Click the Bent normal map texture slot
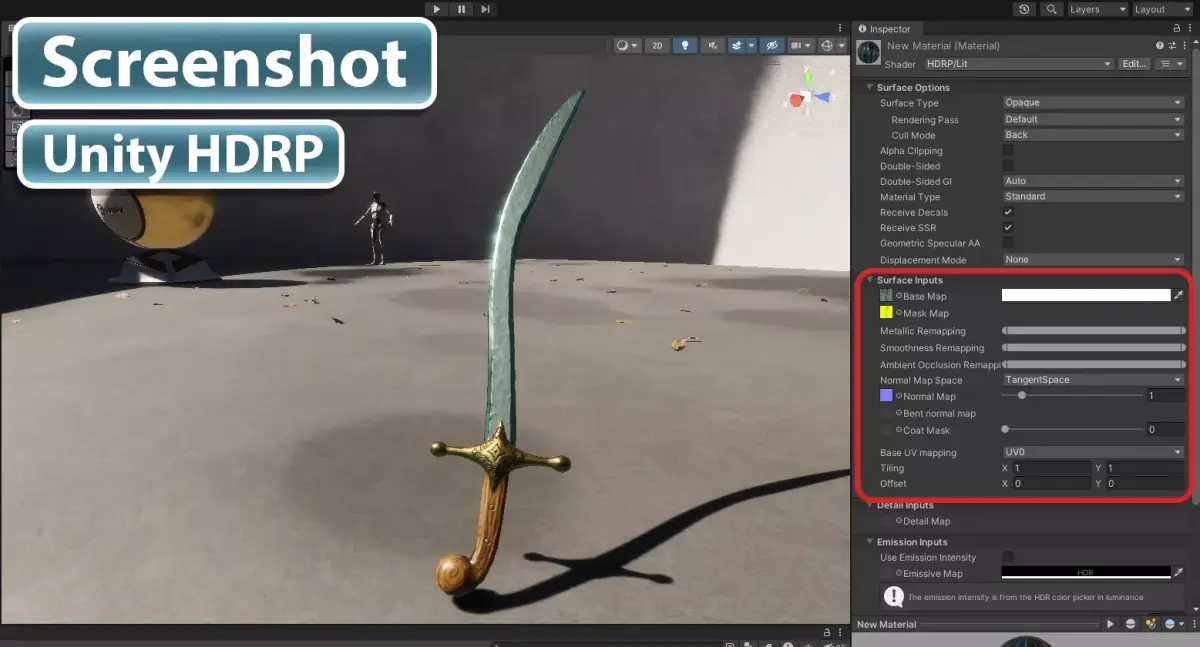 885,413
